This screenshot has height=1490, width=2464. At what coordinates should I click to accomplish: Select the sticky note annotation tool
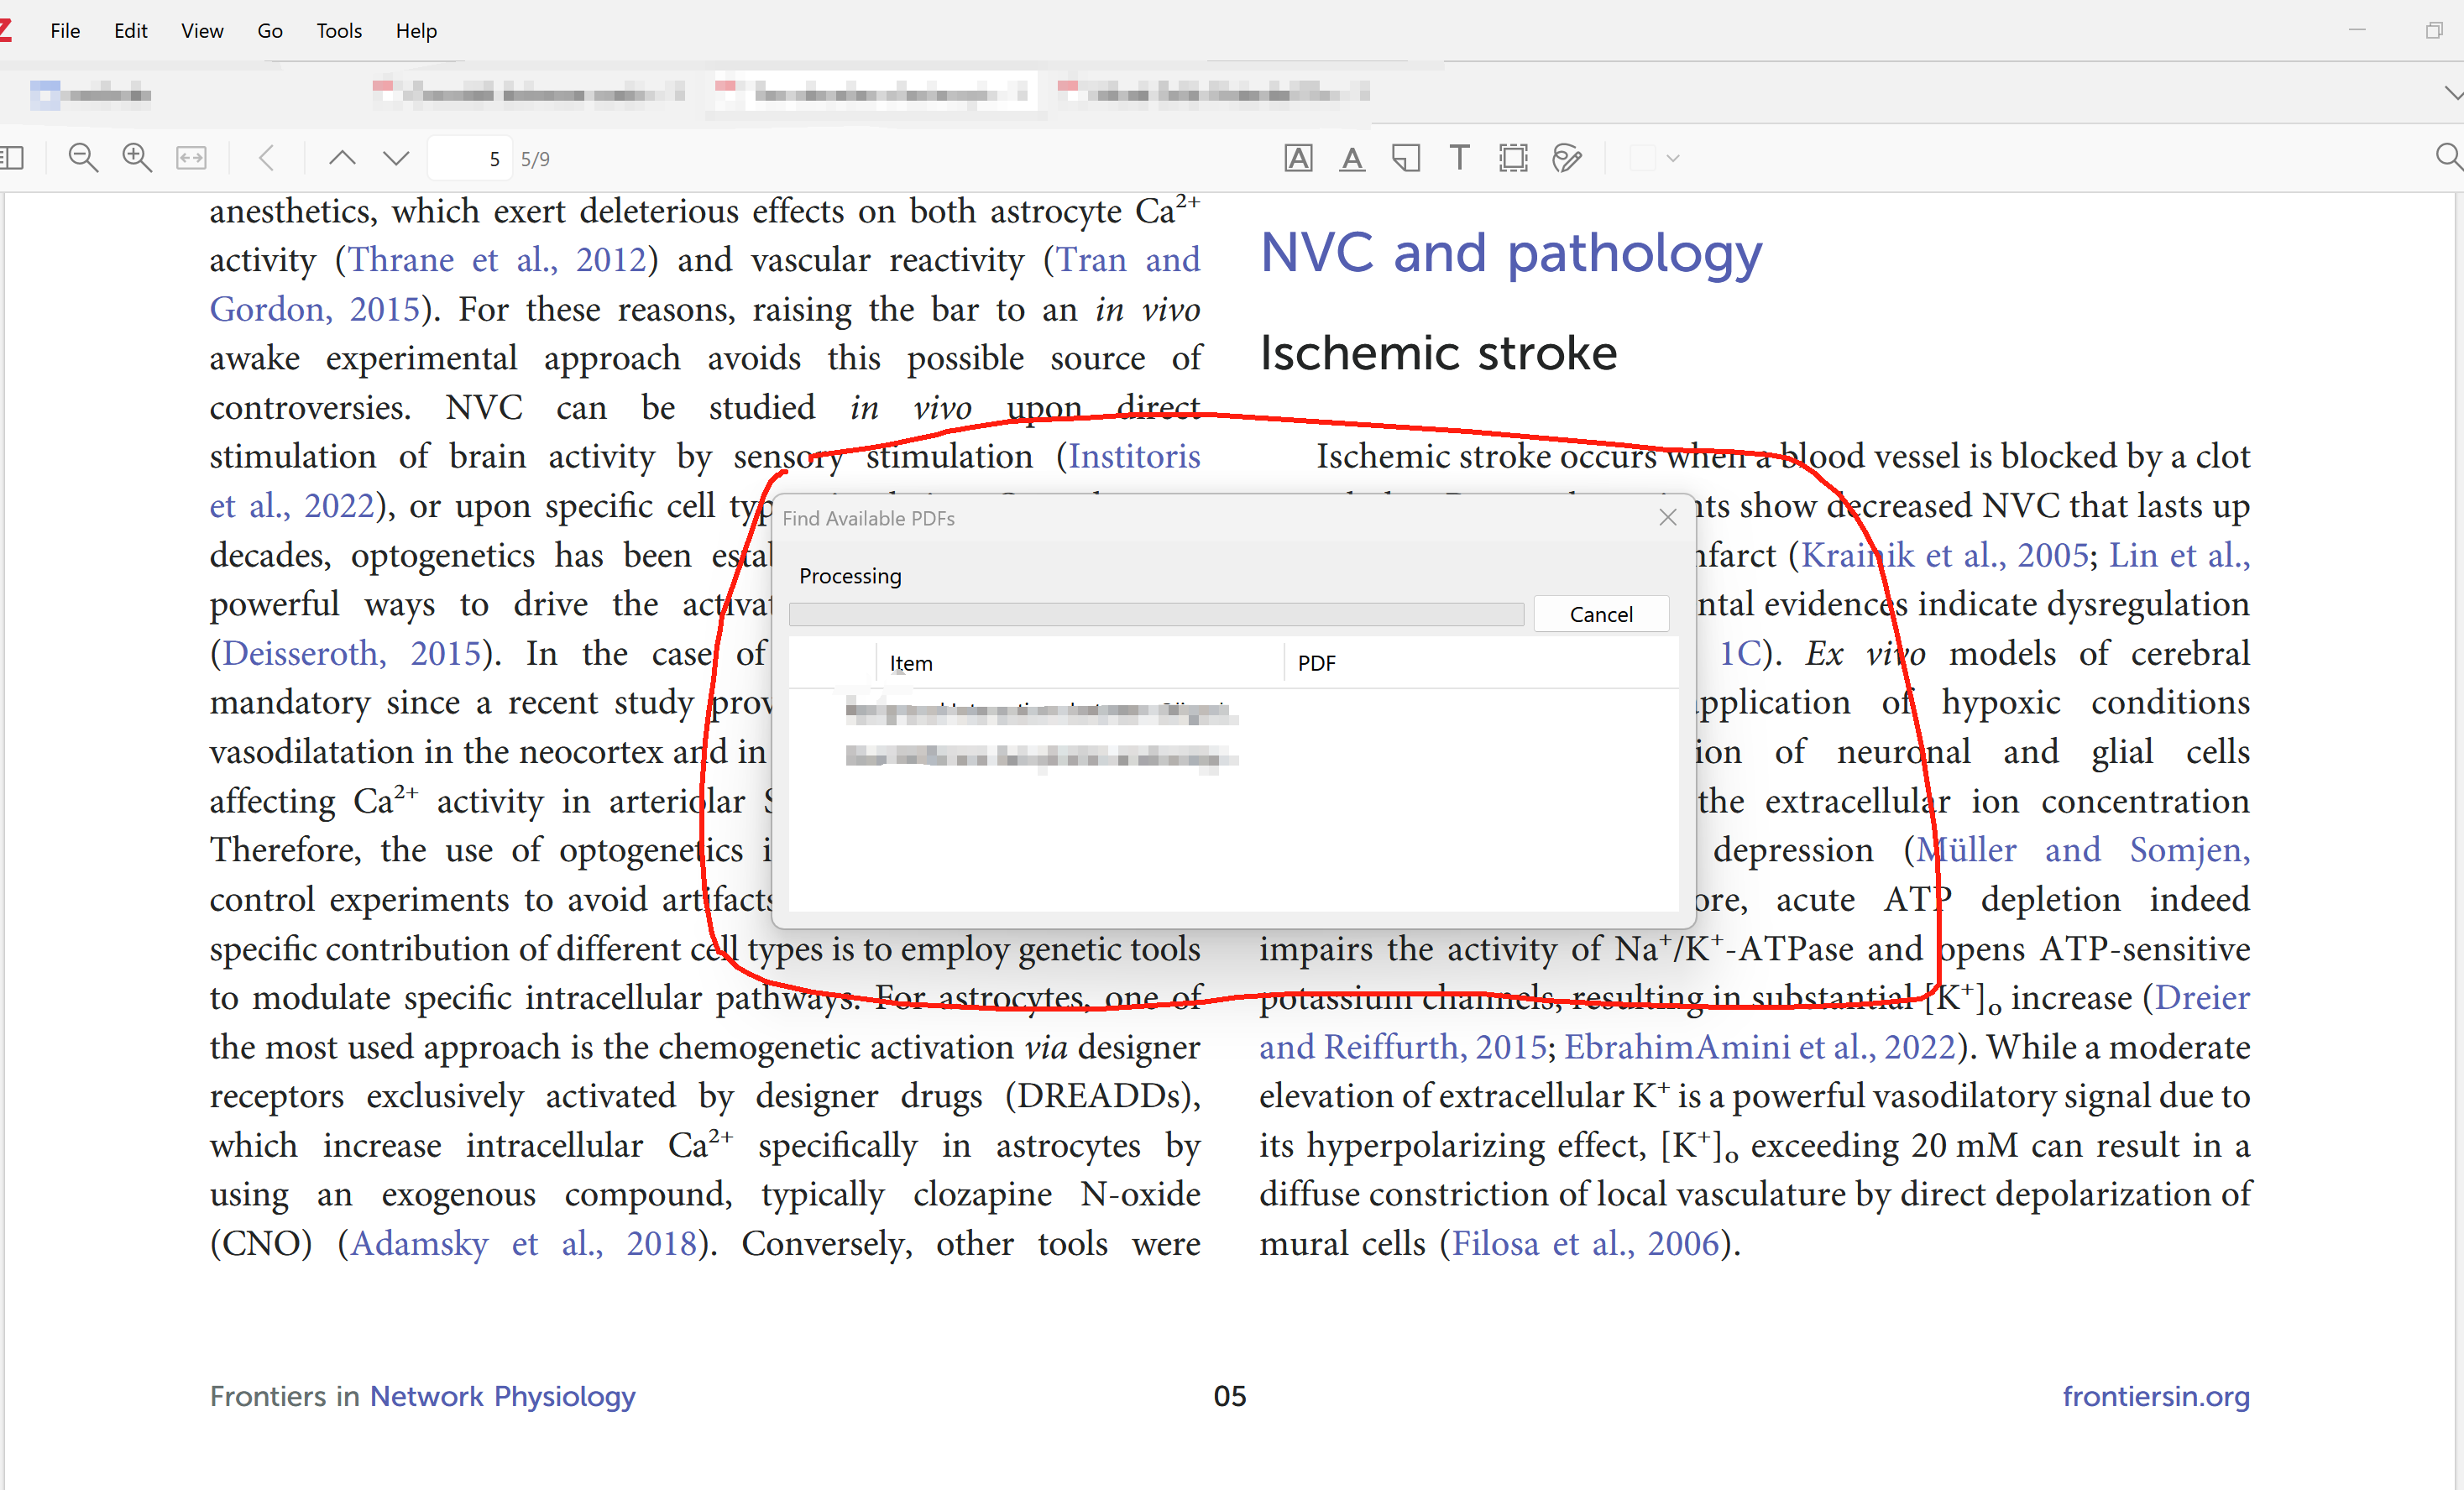pyautogui.click(x=1406, y=158)
